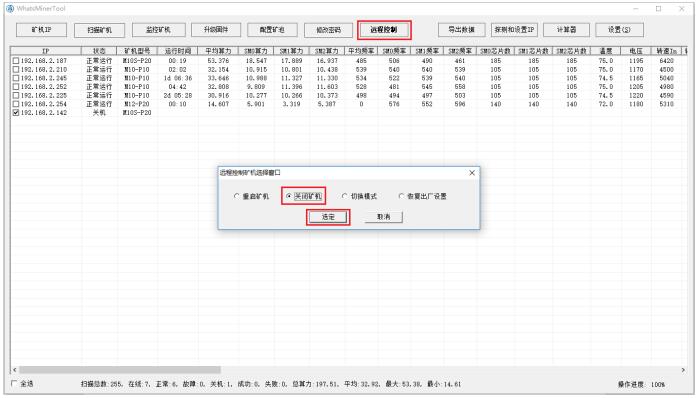Image resolution: width=699 pixels, height=398 pixels.
Task: Sort by the 矿机型号 model column header
Action: click(137, 51)
